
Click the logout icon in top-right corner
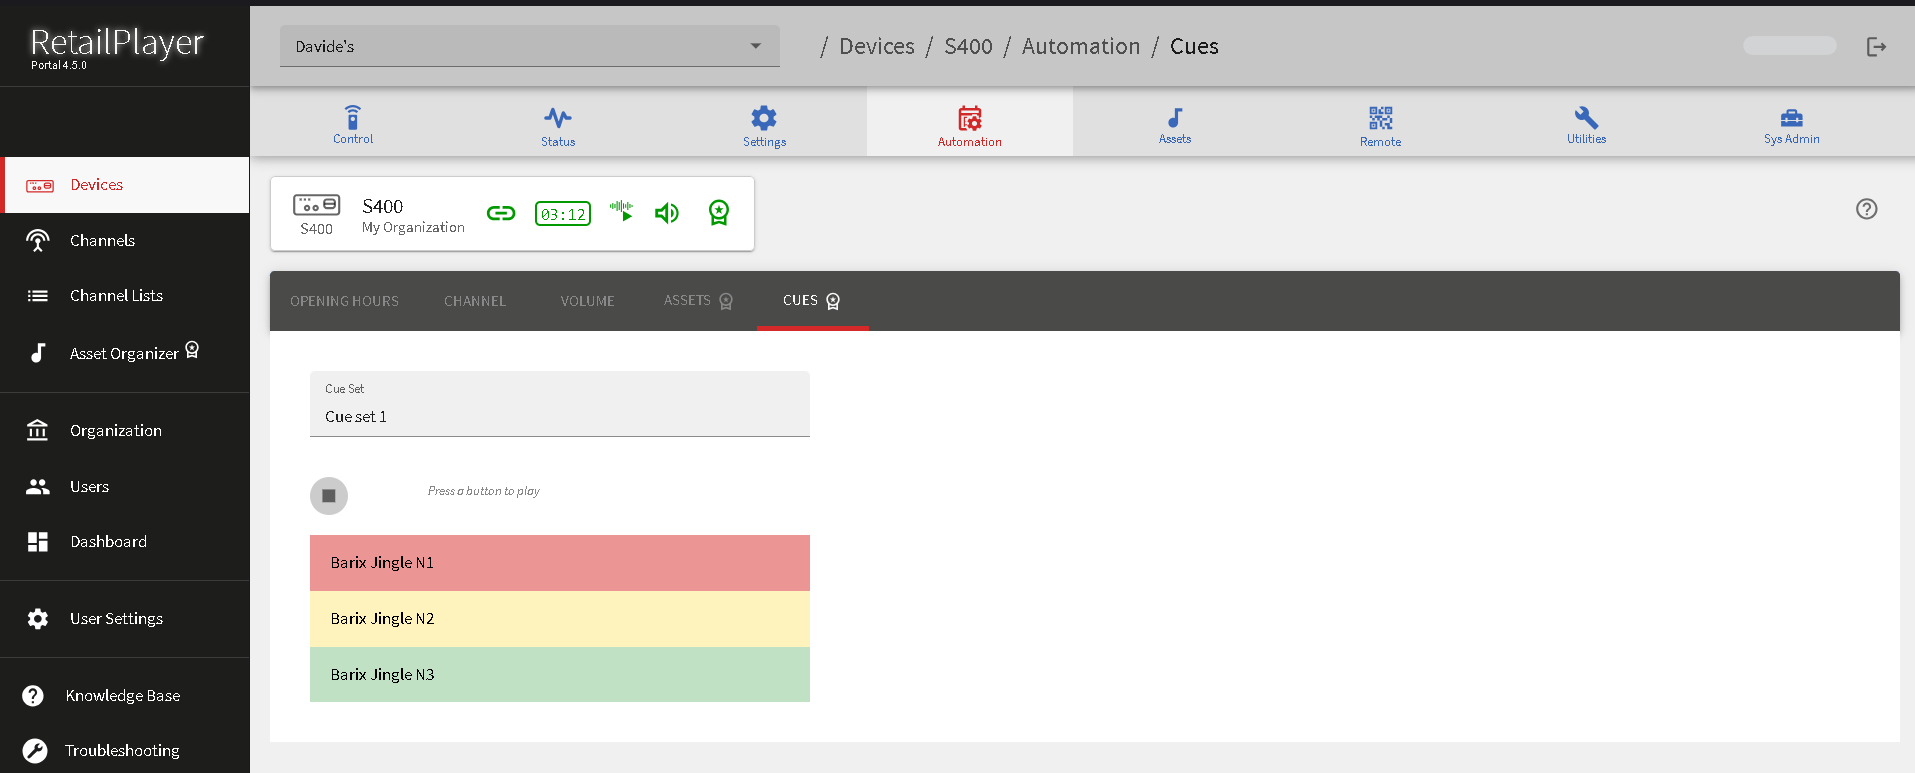1876,47
